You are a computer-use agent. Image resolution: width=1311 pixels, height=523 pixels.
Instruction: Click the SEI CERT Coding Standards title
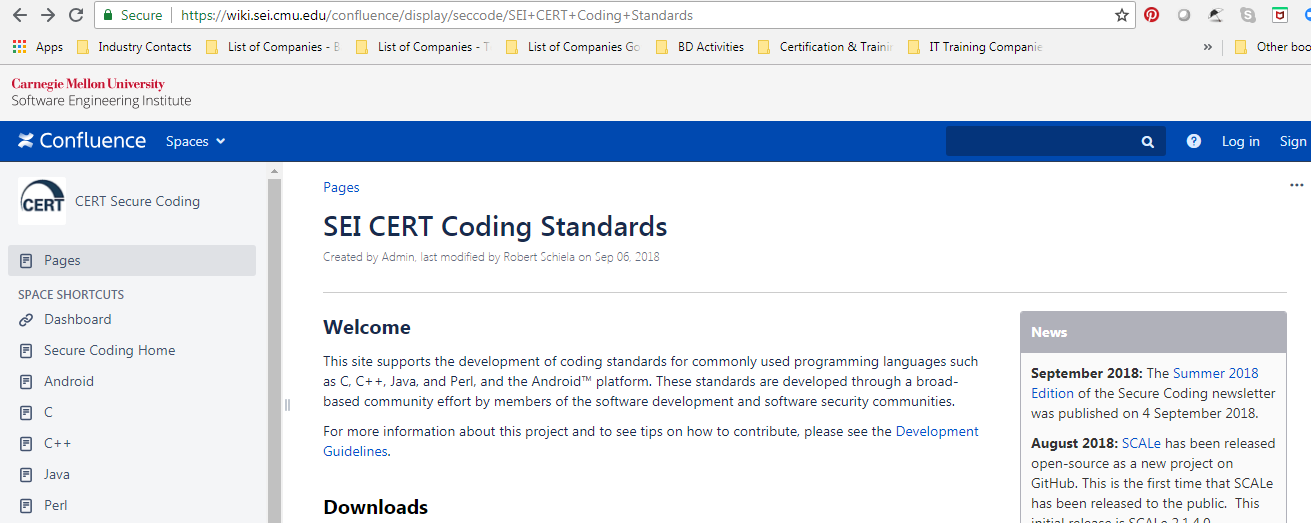[495, 226]
